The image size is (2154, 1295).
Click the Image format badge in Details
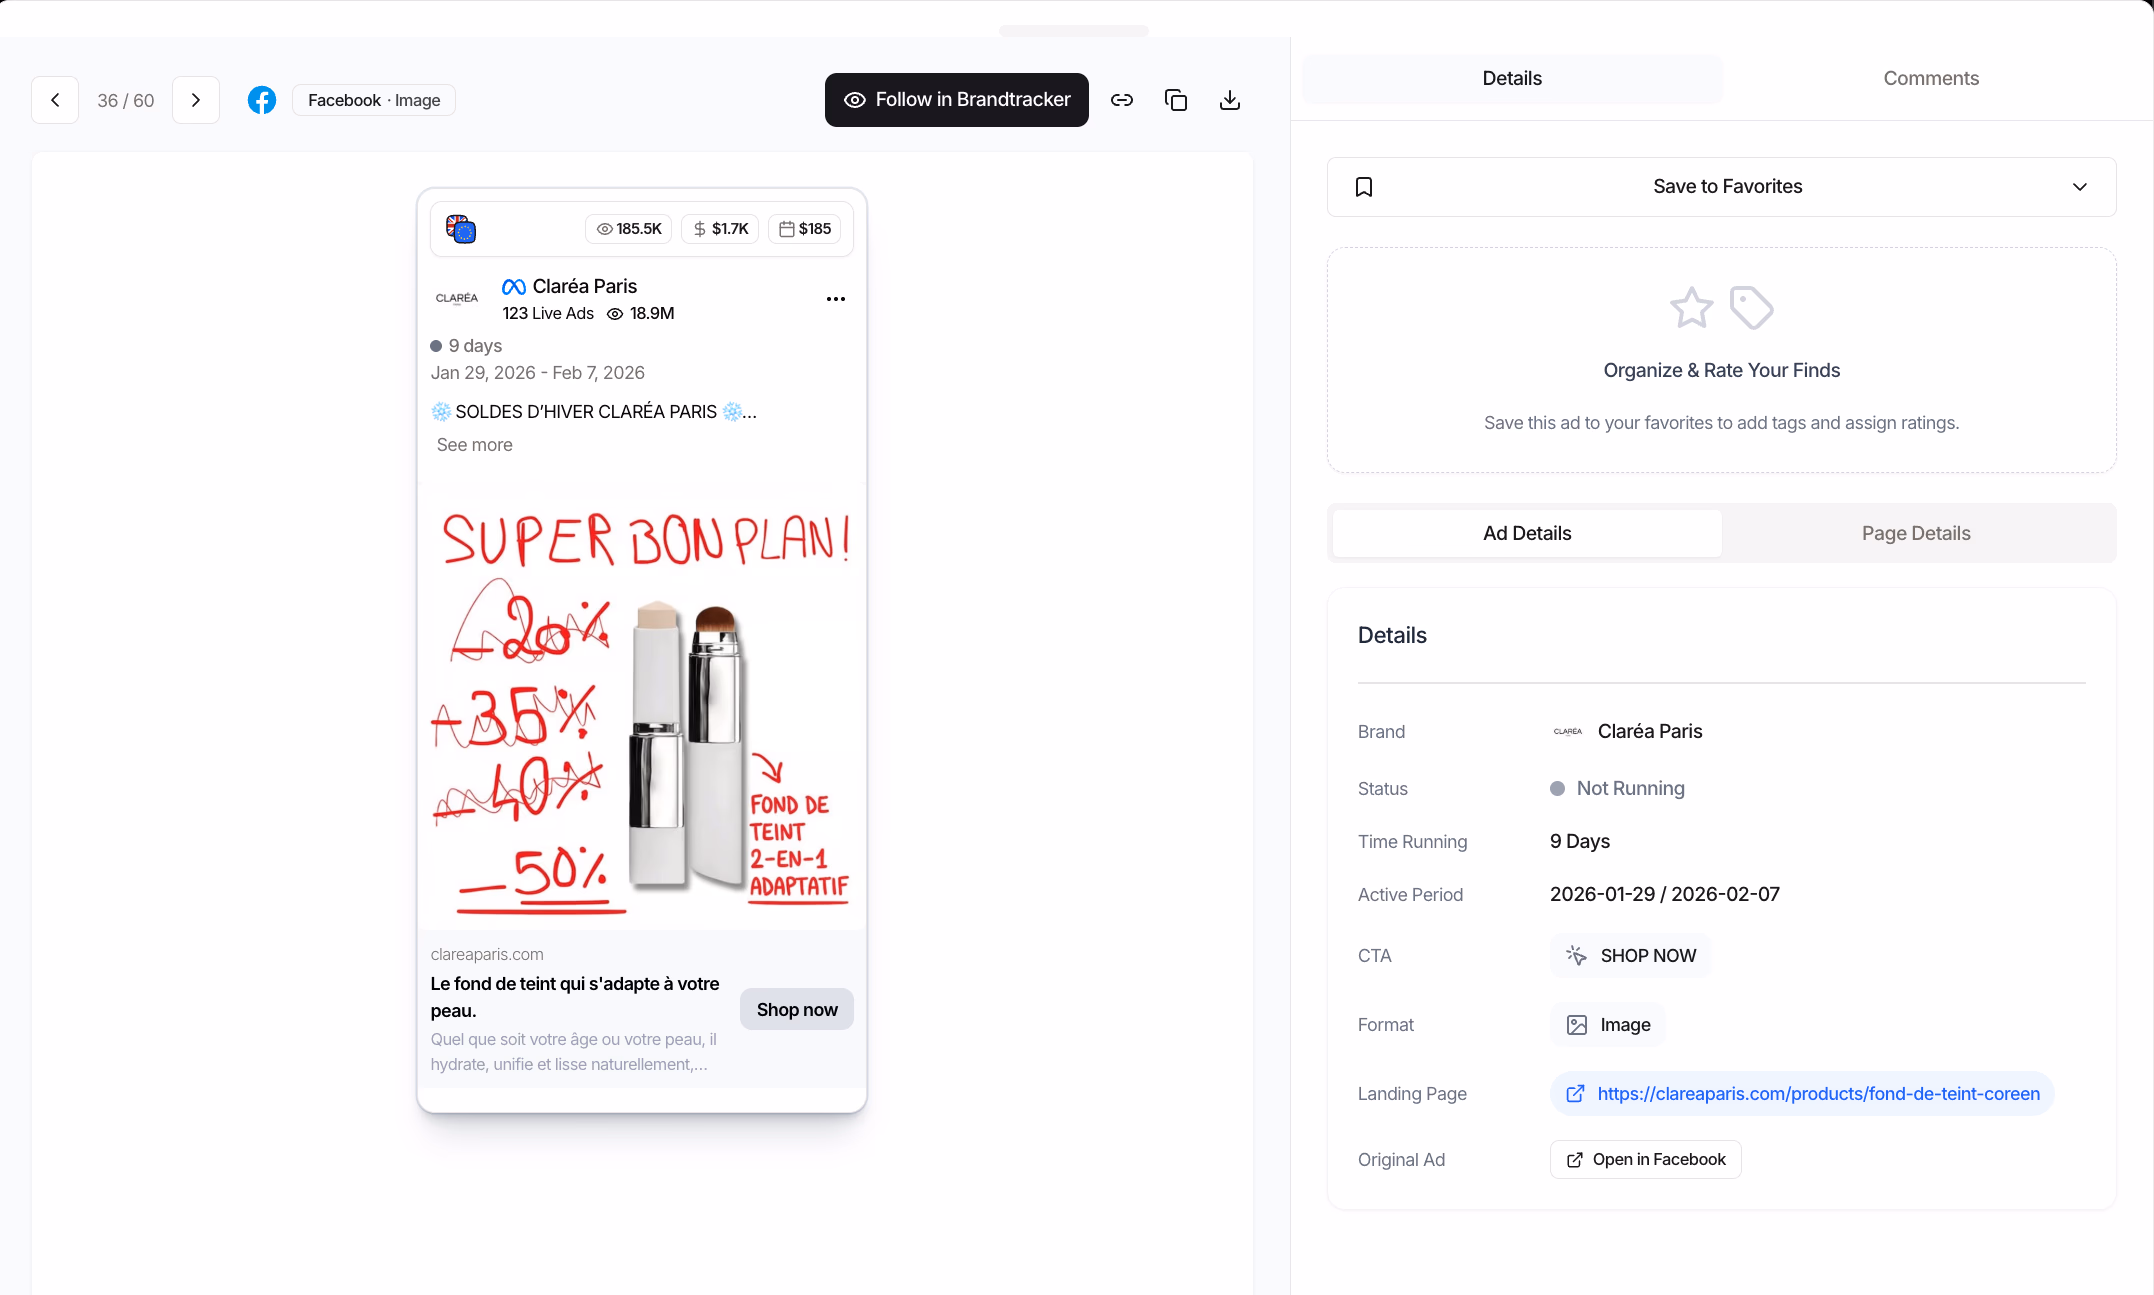(1606, 1024)
